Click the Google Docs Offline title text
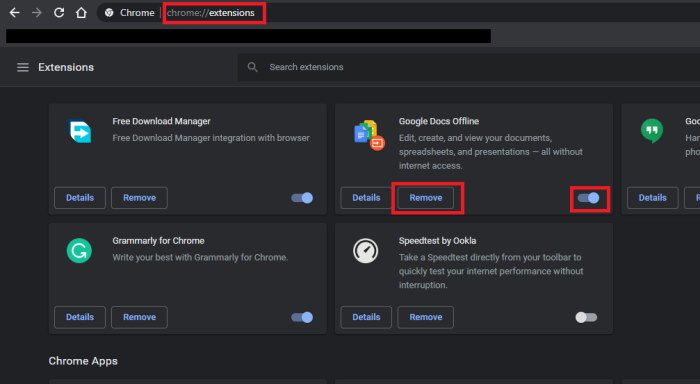The image size is (700, 384). 439,121
